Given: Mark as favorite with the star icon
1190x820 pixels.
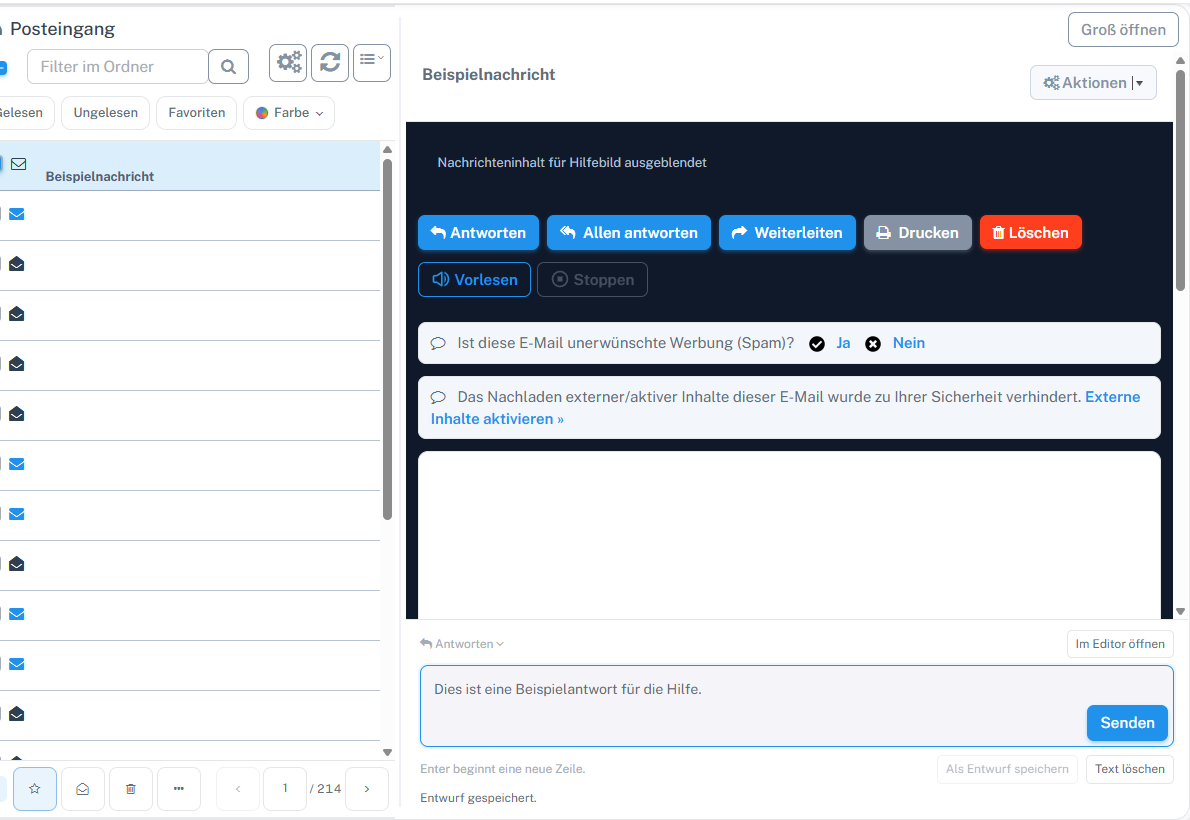Looking at the screenshot, I should pos(35,789).
